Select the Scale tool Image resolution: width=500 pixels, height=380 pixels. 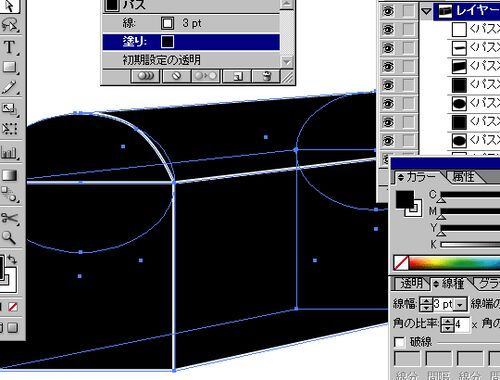9,108
